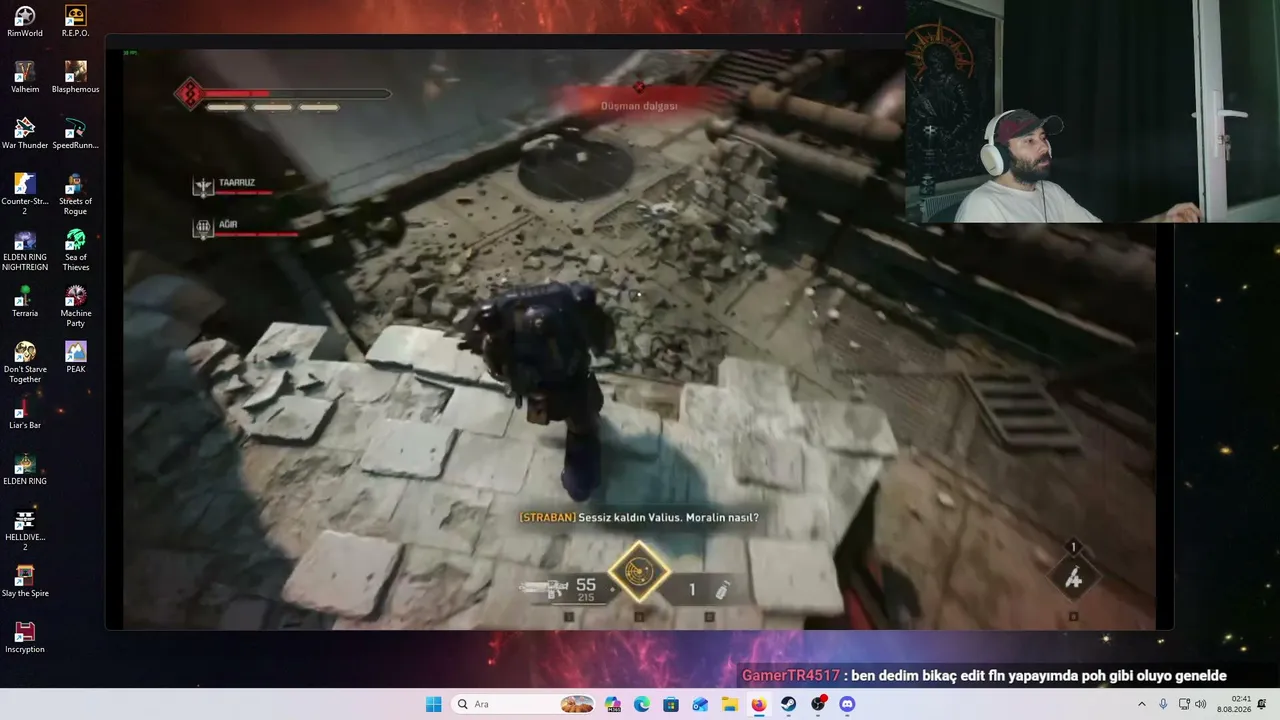Image resolution: width=1280 pixels, height=720 pixels.
Task: Select the HELLDIVERS 2 desktop shortcut
Action: click(25, 530)
